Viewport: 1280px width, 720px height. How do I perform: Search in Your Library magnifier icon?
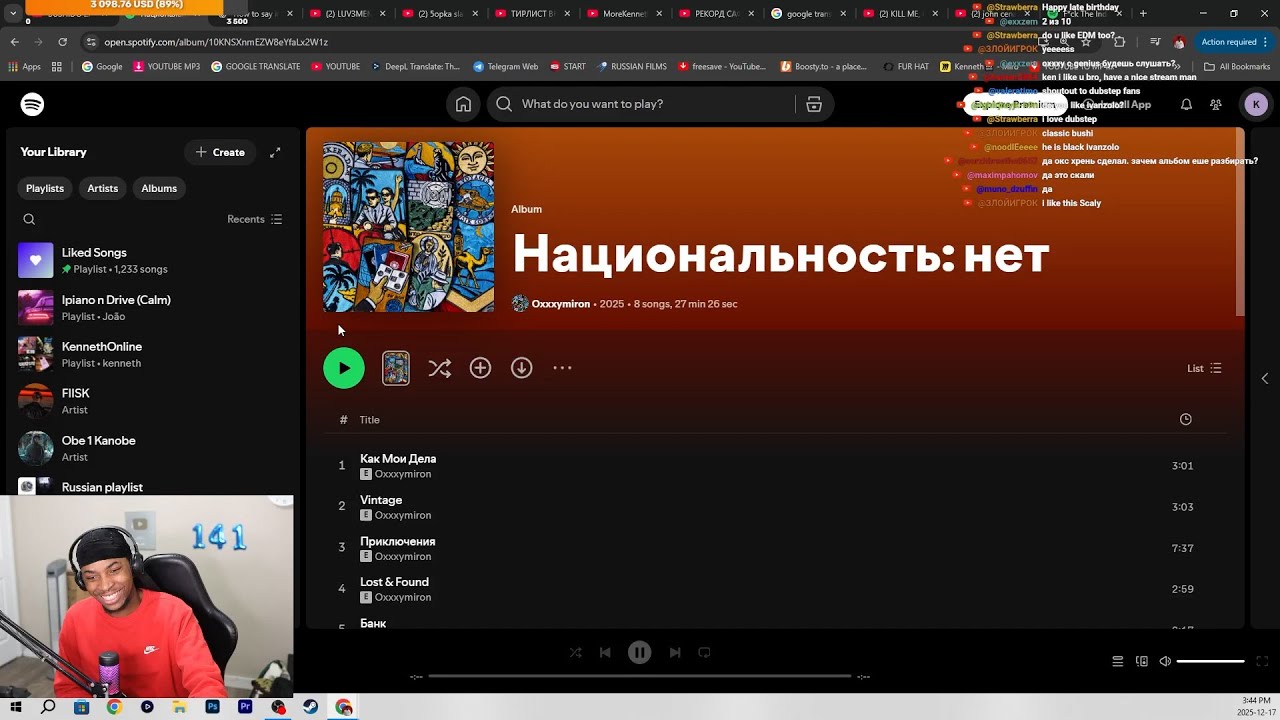29,219
